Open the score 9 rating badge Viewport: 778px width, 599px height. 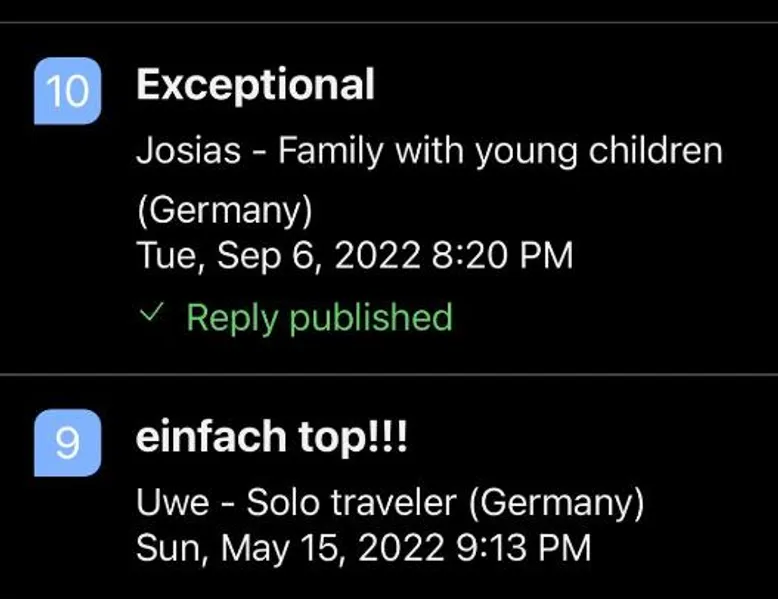(67, 443)
